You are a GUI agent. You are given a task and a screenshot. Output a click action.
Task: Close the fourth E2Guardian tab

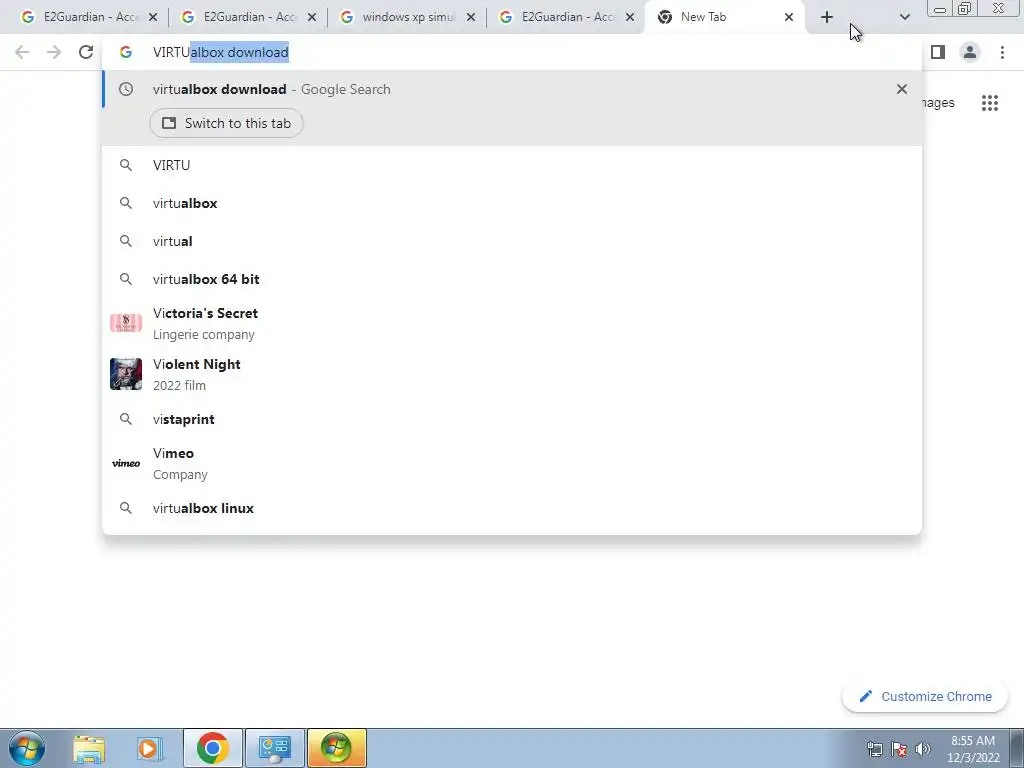point(630,18)
